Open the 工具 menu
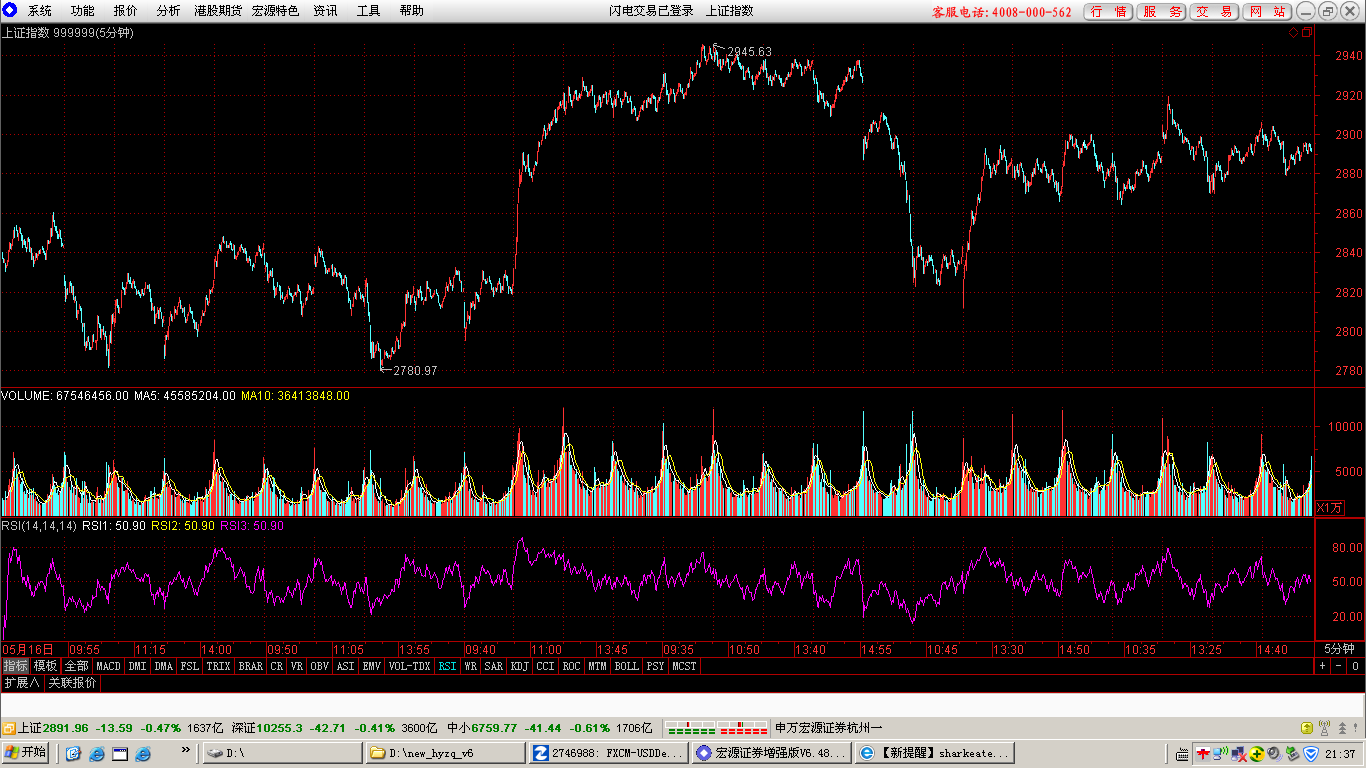The image size is (1366, 768). click(x=368, y=11)
